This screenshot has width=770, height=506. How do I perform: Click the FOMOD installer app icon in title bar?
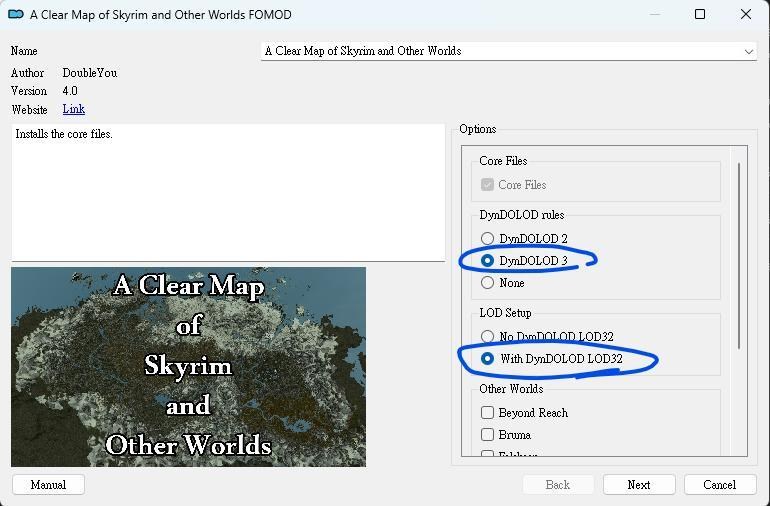coord(15,15)
